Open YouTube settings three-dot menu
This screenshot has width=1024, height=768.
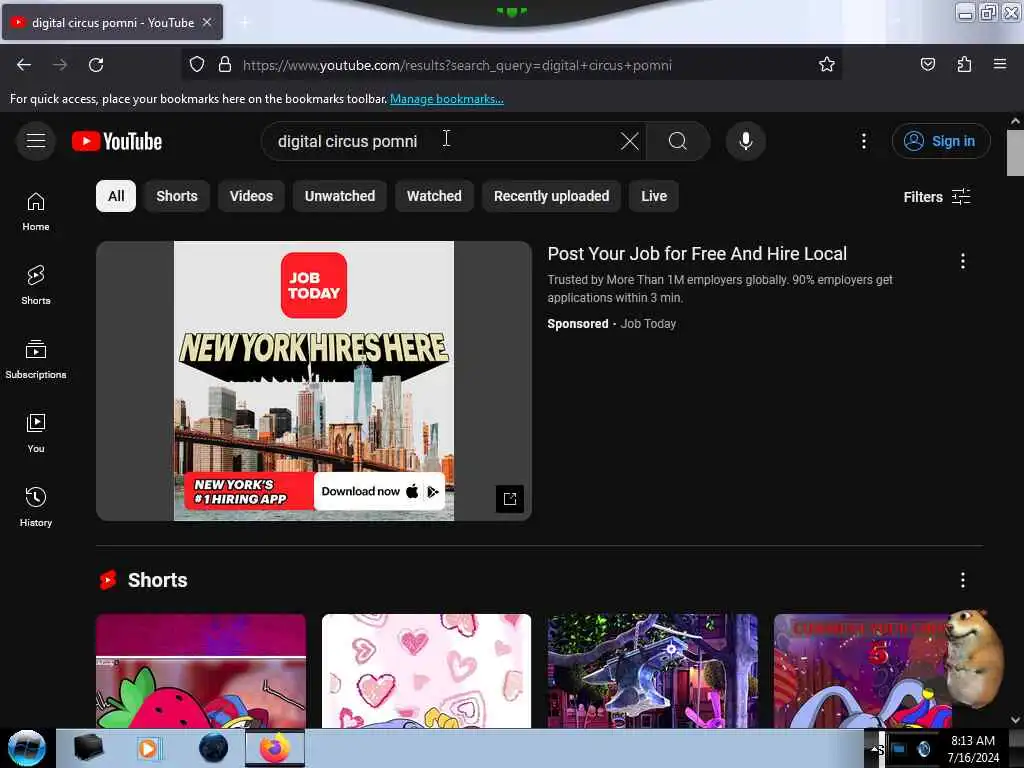click(863, 141)
